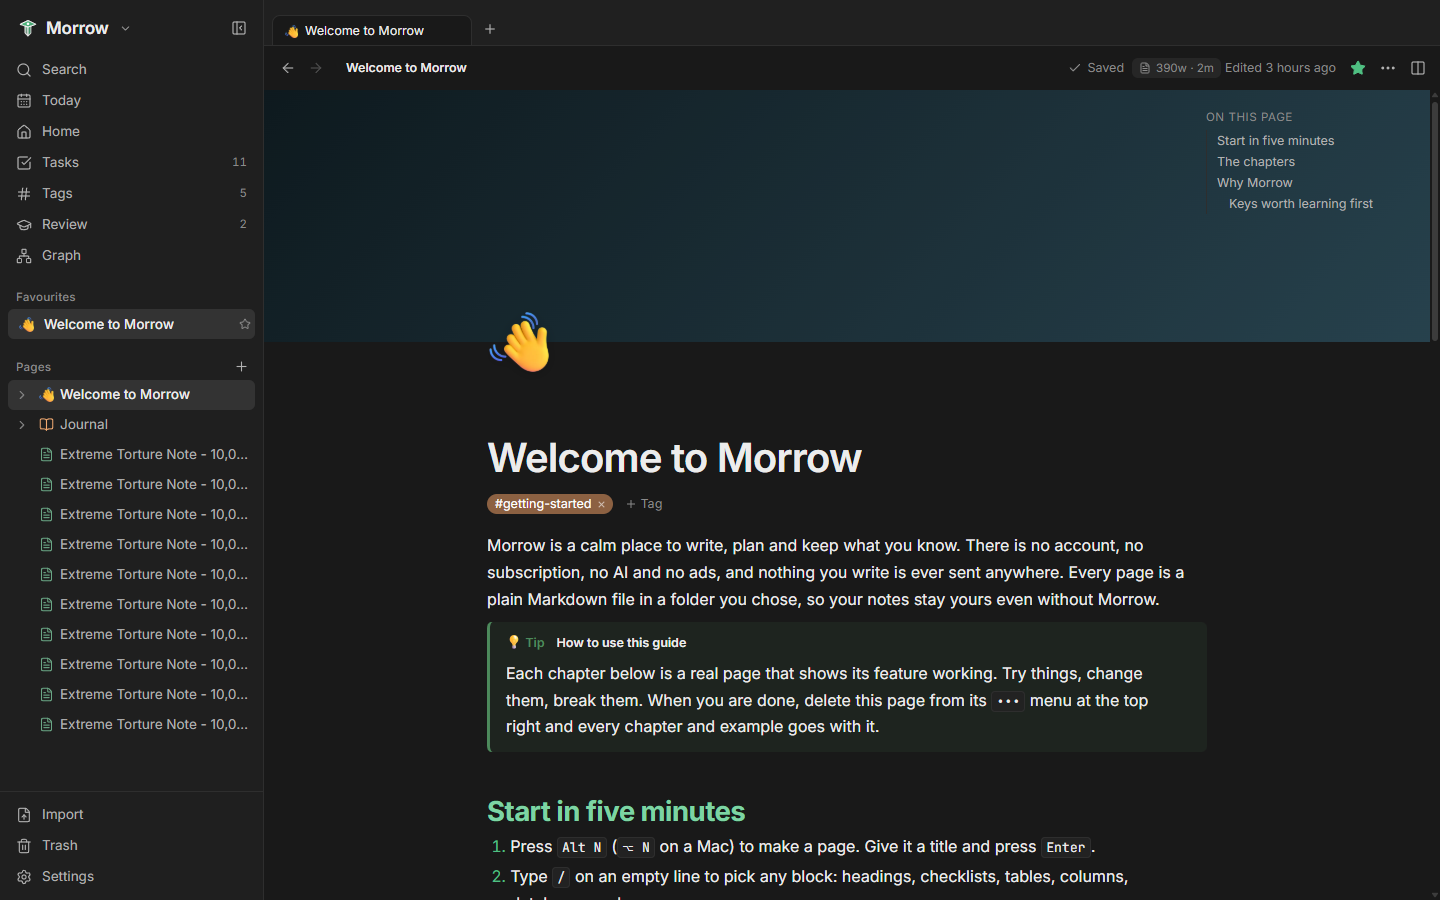This screenshot has width=1440, height=900.
Task: Open the Trash
Action: [131, 845]
